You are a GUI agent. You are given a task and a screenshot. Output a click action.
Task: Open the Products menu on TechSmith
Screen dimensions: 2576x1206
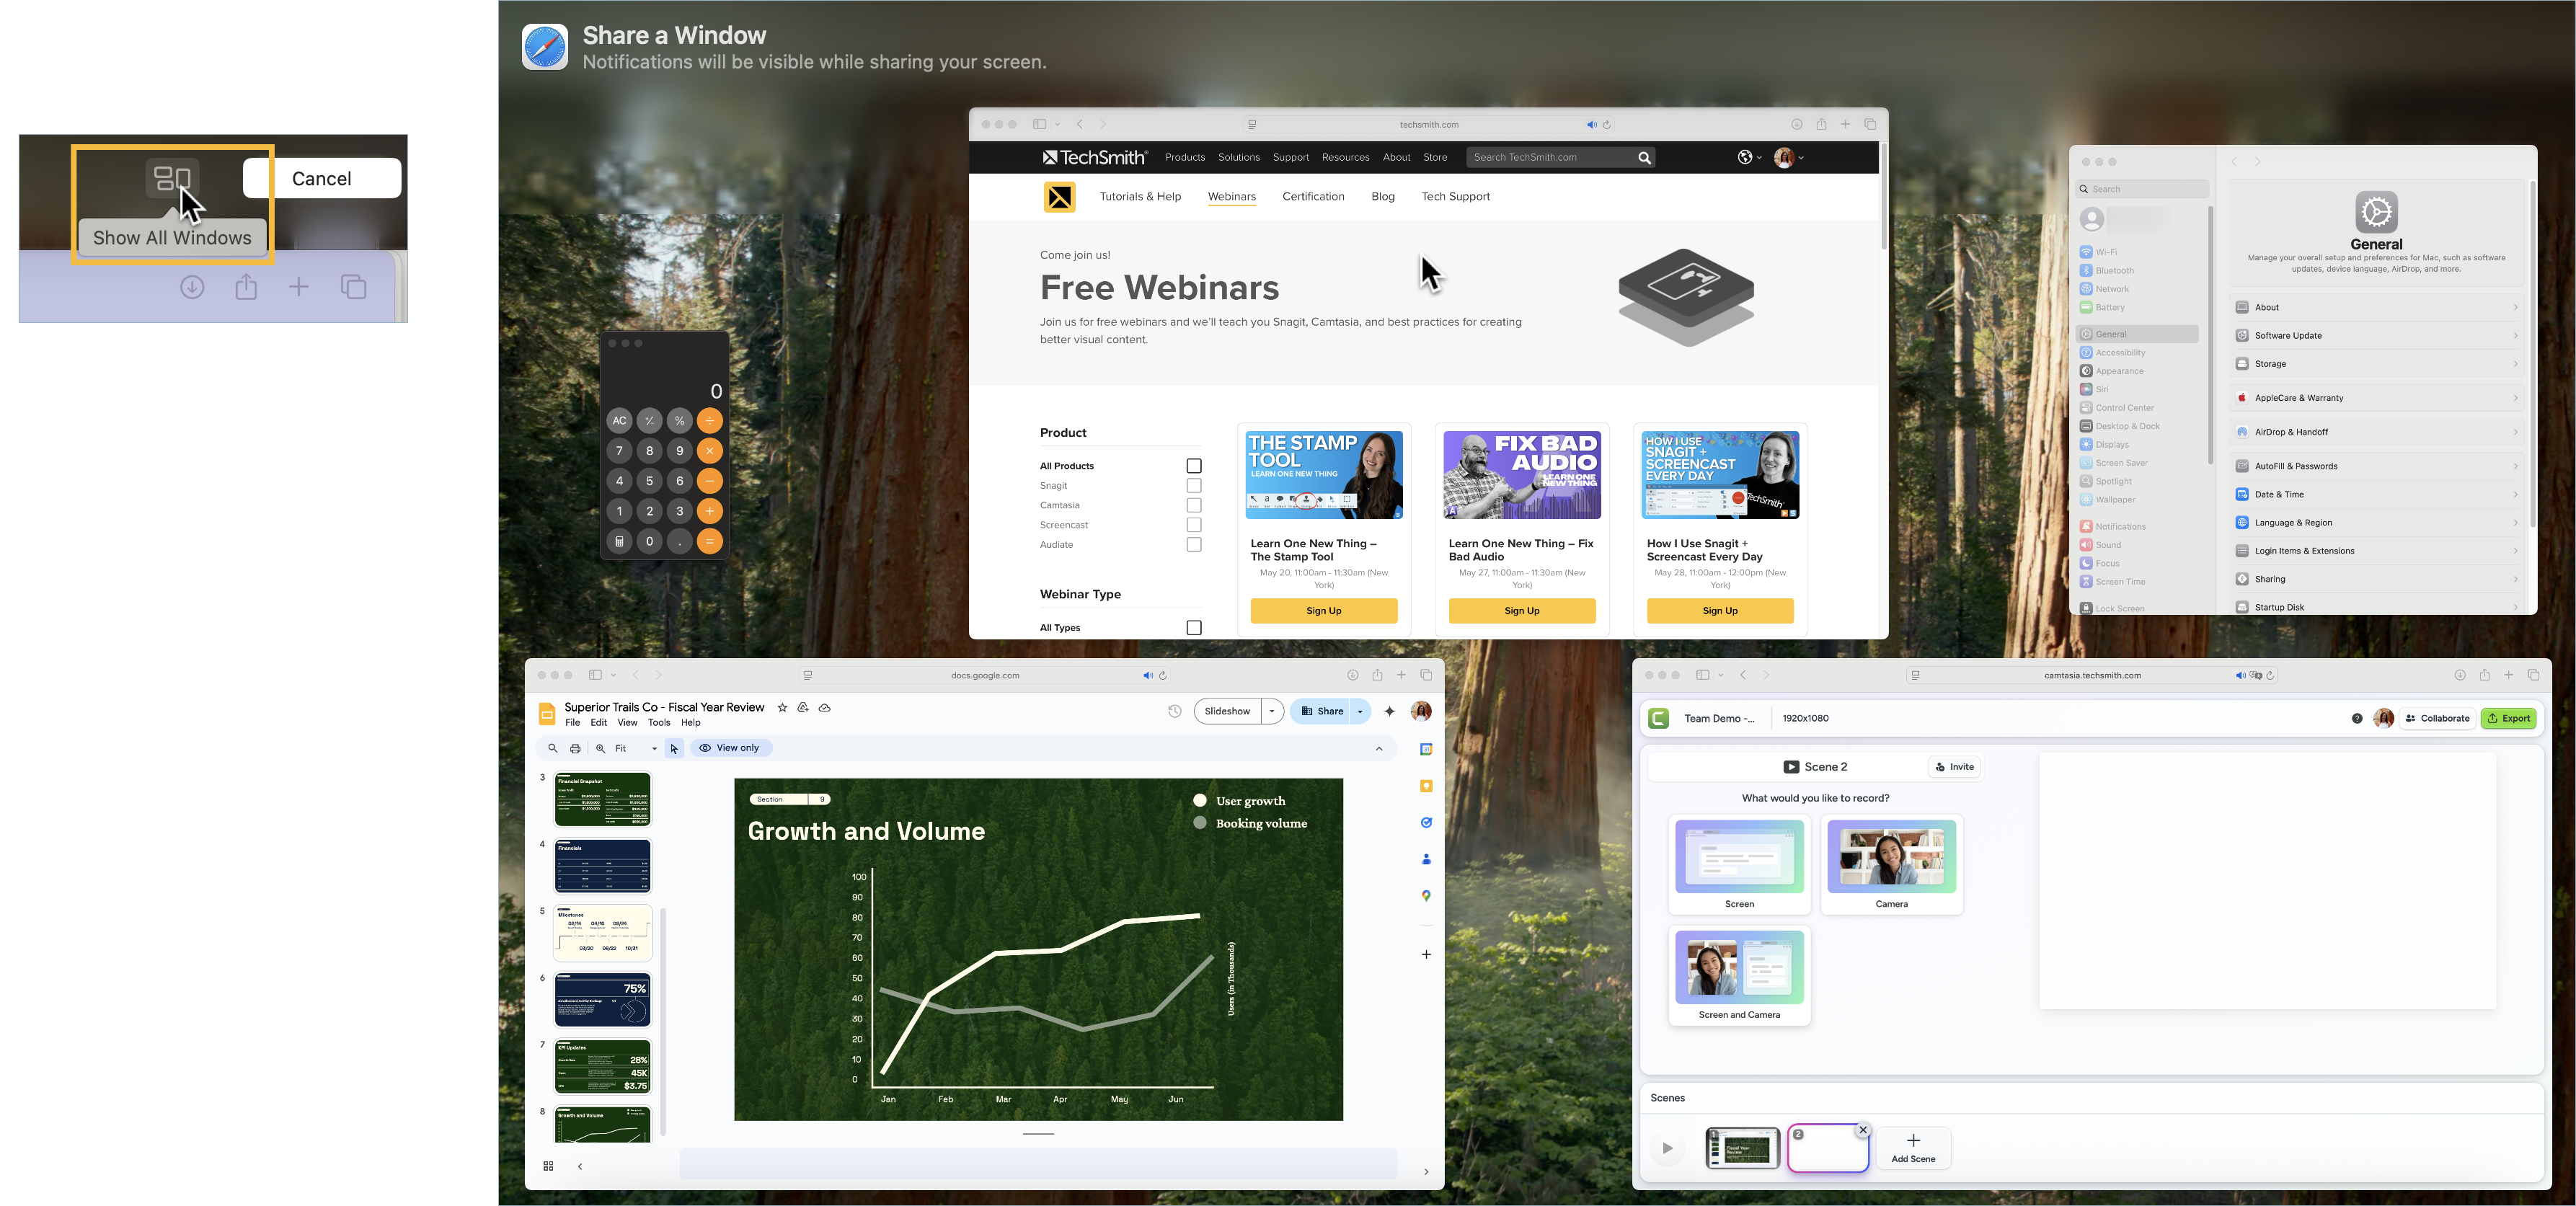point(1185,157)
